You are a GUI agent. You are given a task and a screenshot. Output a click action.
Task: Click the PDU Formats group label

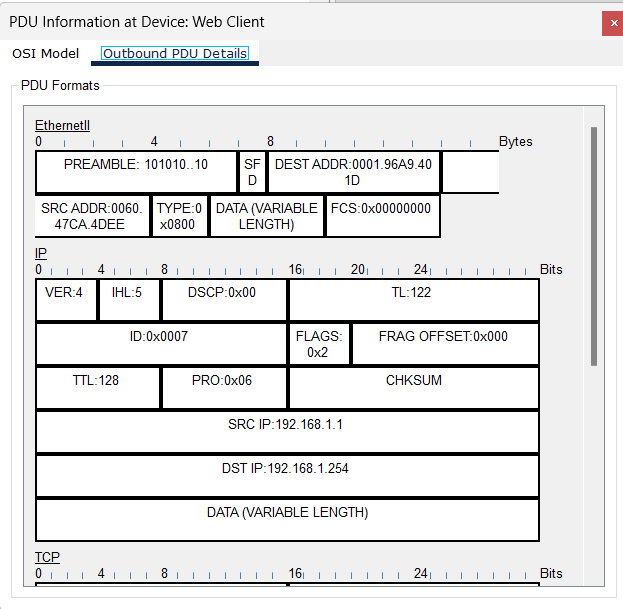(x=60, y=85)
